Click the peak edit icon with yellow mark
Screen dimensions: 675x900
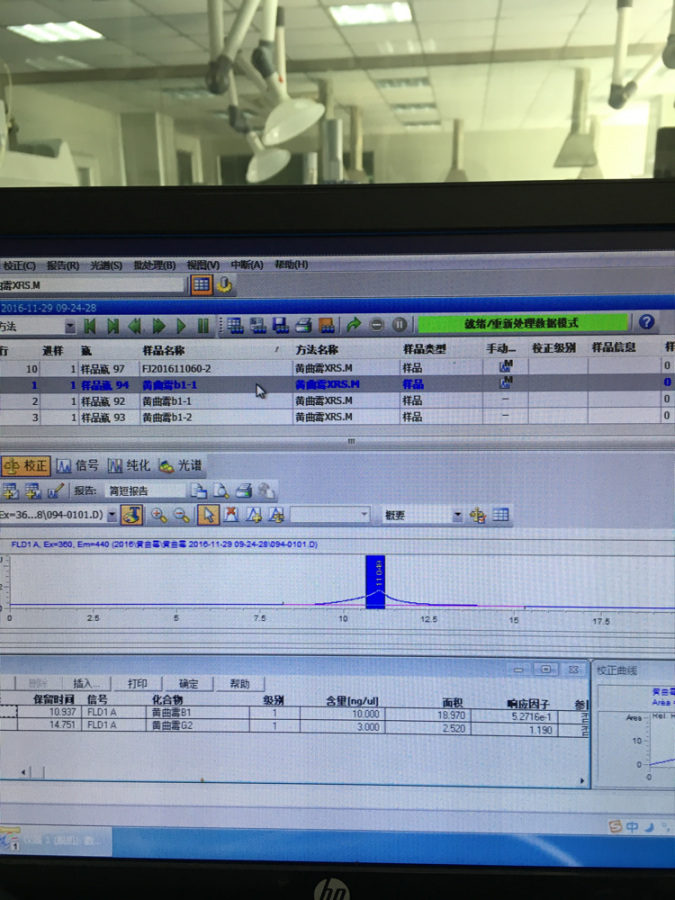coord(277,515)
